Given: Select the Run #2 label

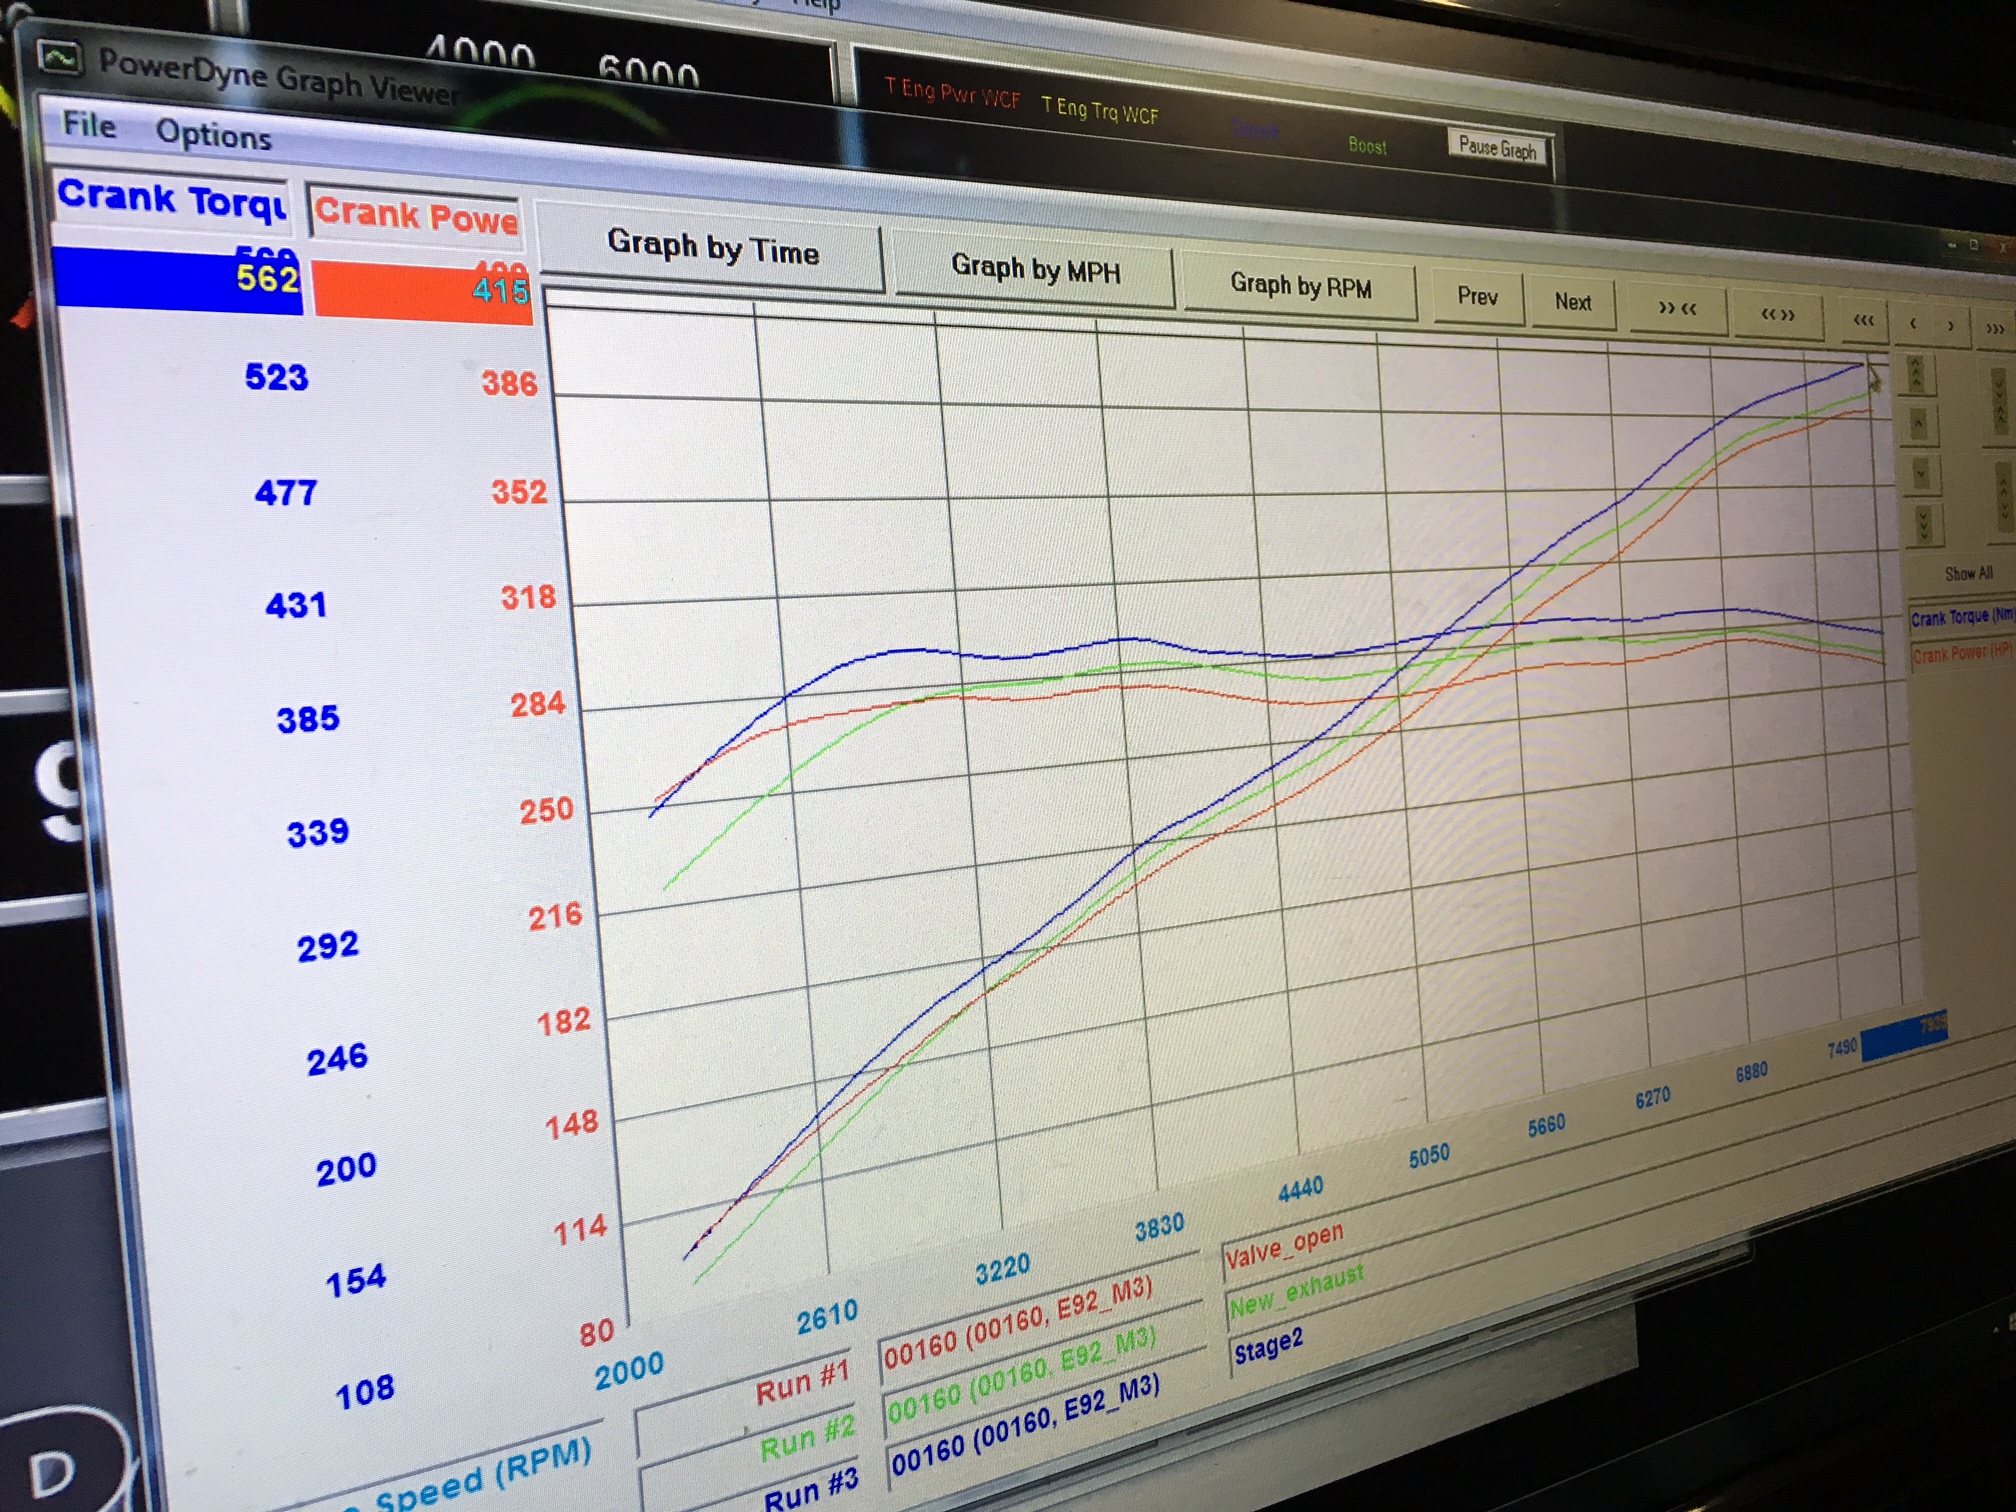Looking at the screenshot, I should (x=808, y=1440).
